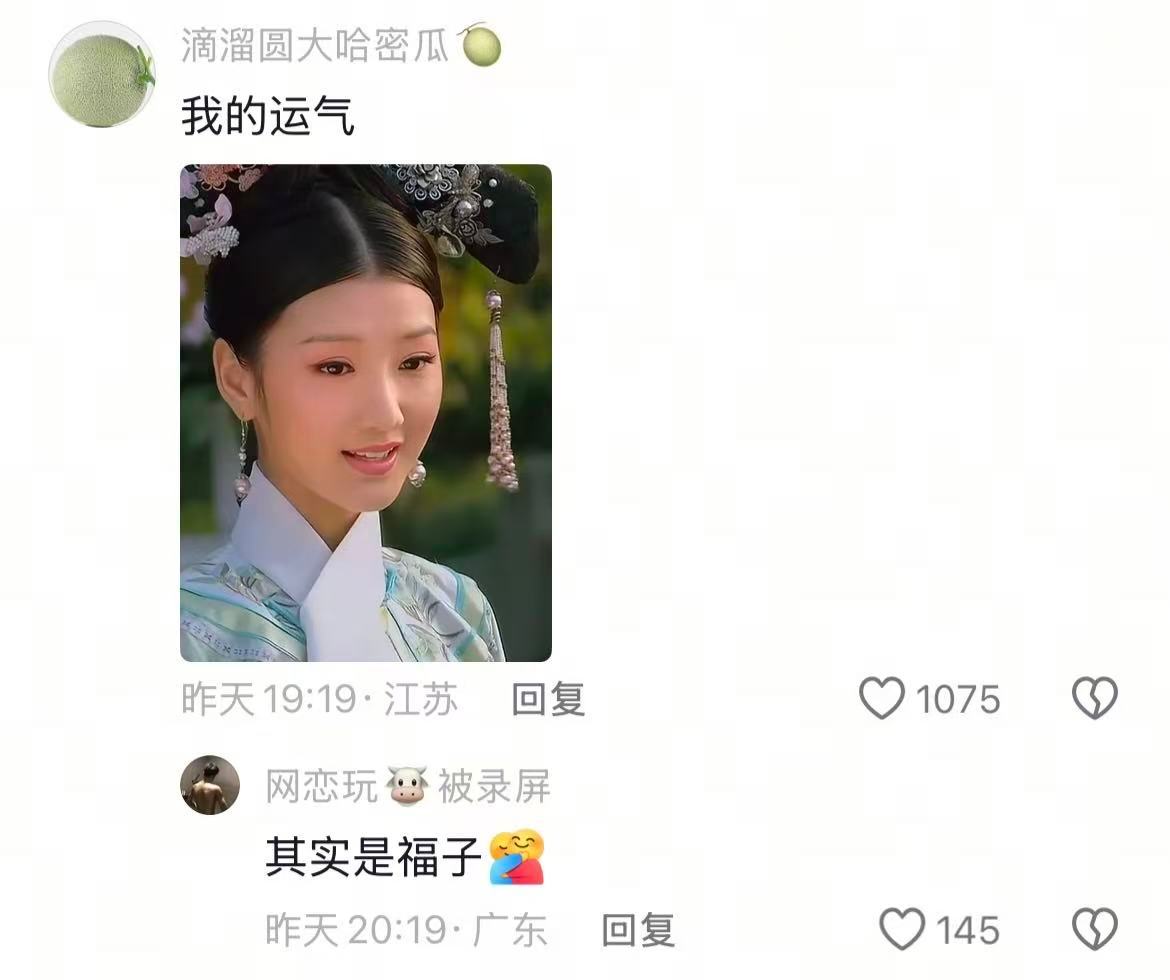Open username 网恋玩被录屏 profile
Viewport: 1170px width, 980px height.
click(408, 786)
